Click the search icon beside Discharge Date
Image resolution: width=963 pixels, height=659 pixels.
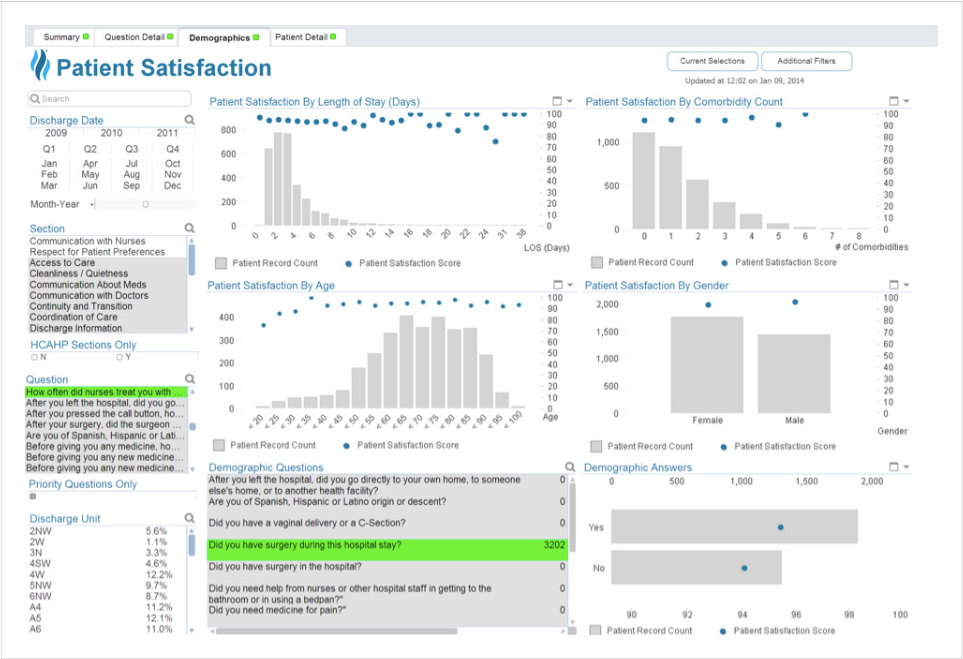(191, 120)
